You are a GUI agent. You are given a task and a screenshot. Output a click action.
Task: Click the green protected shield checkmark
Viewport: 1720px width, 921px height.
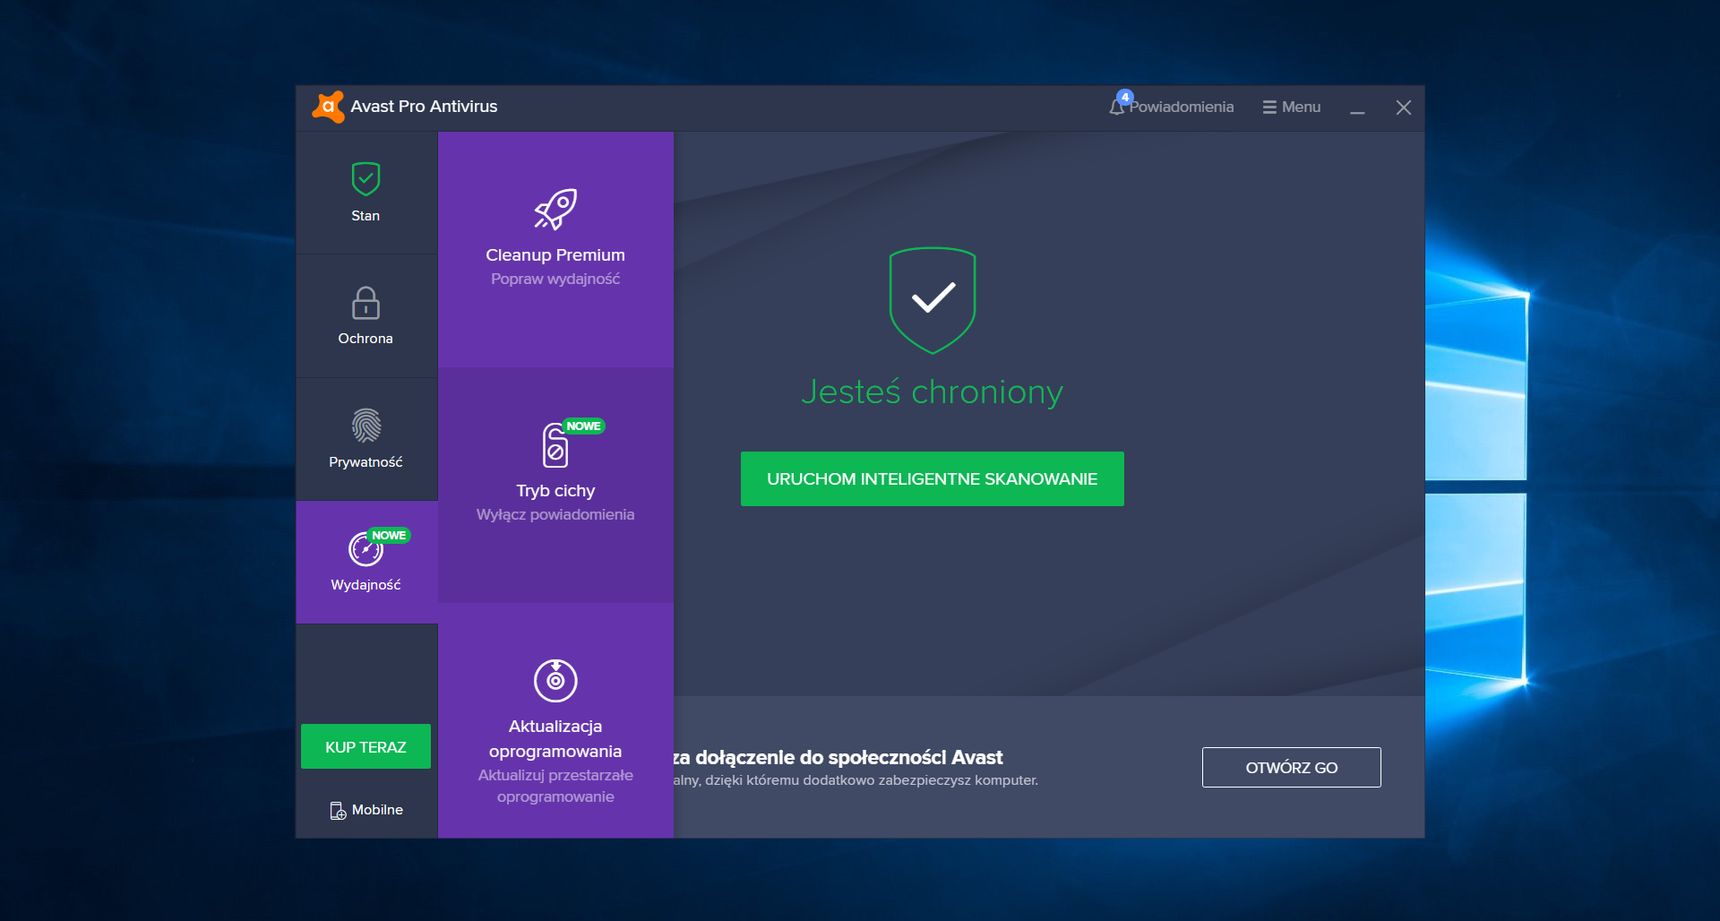coord(933,300)
